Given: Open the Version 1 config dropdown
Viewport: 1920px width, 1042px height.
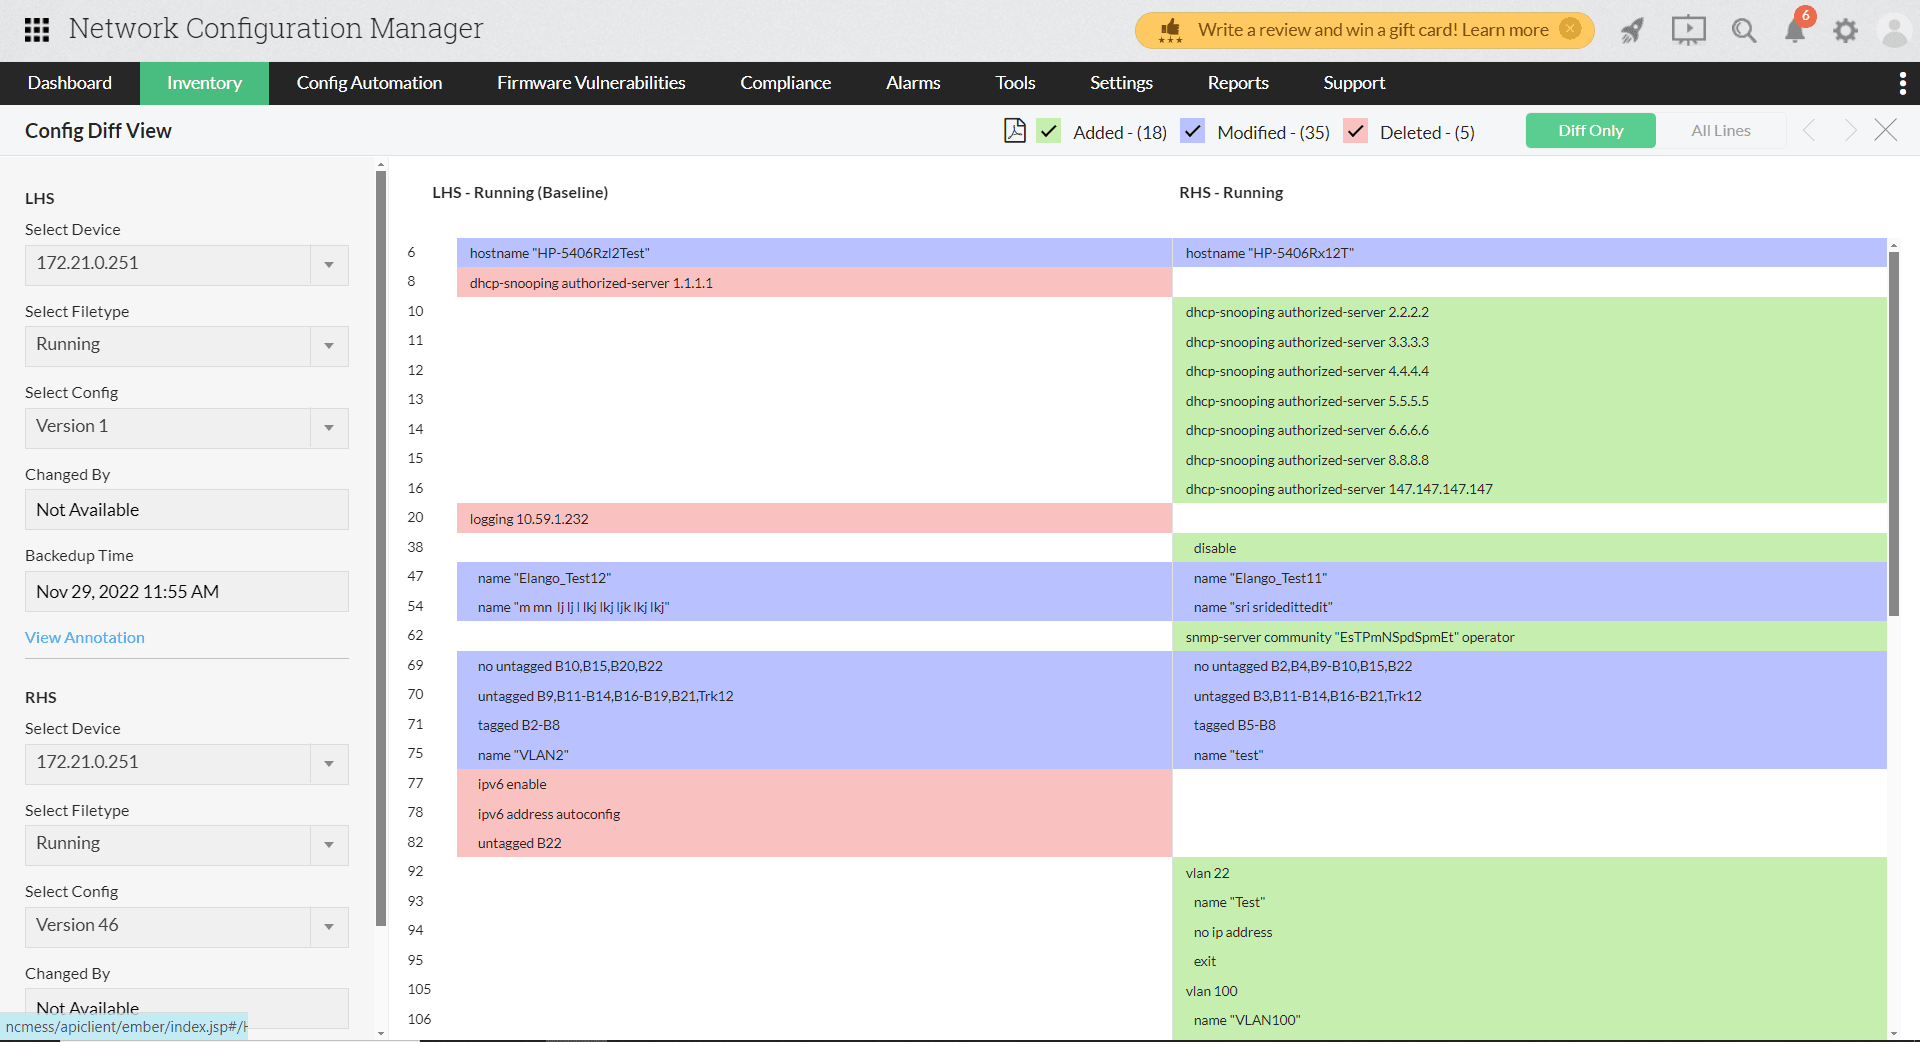Looking at the screenshot, I should click(x=329, y=428).
